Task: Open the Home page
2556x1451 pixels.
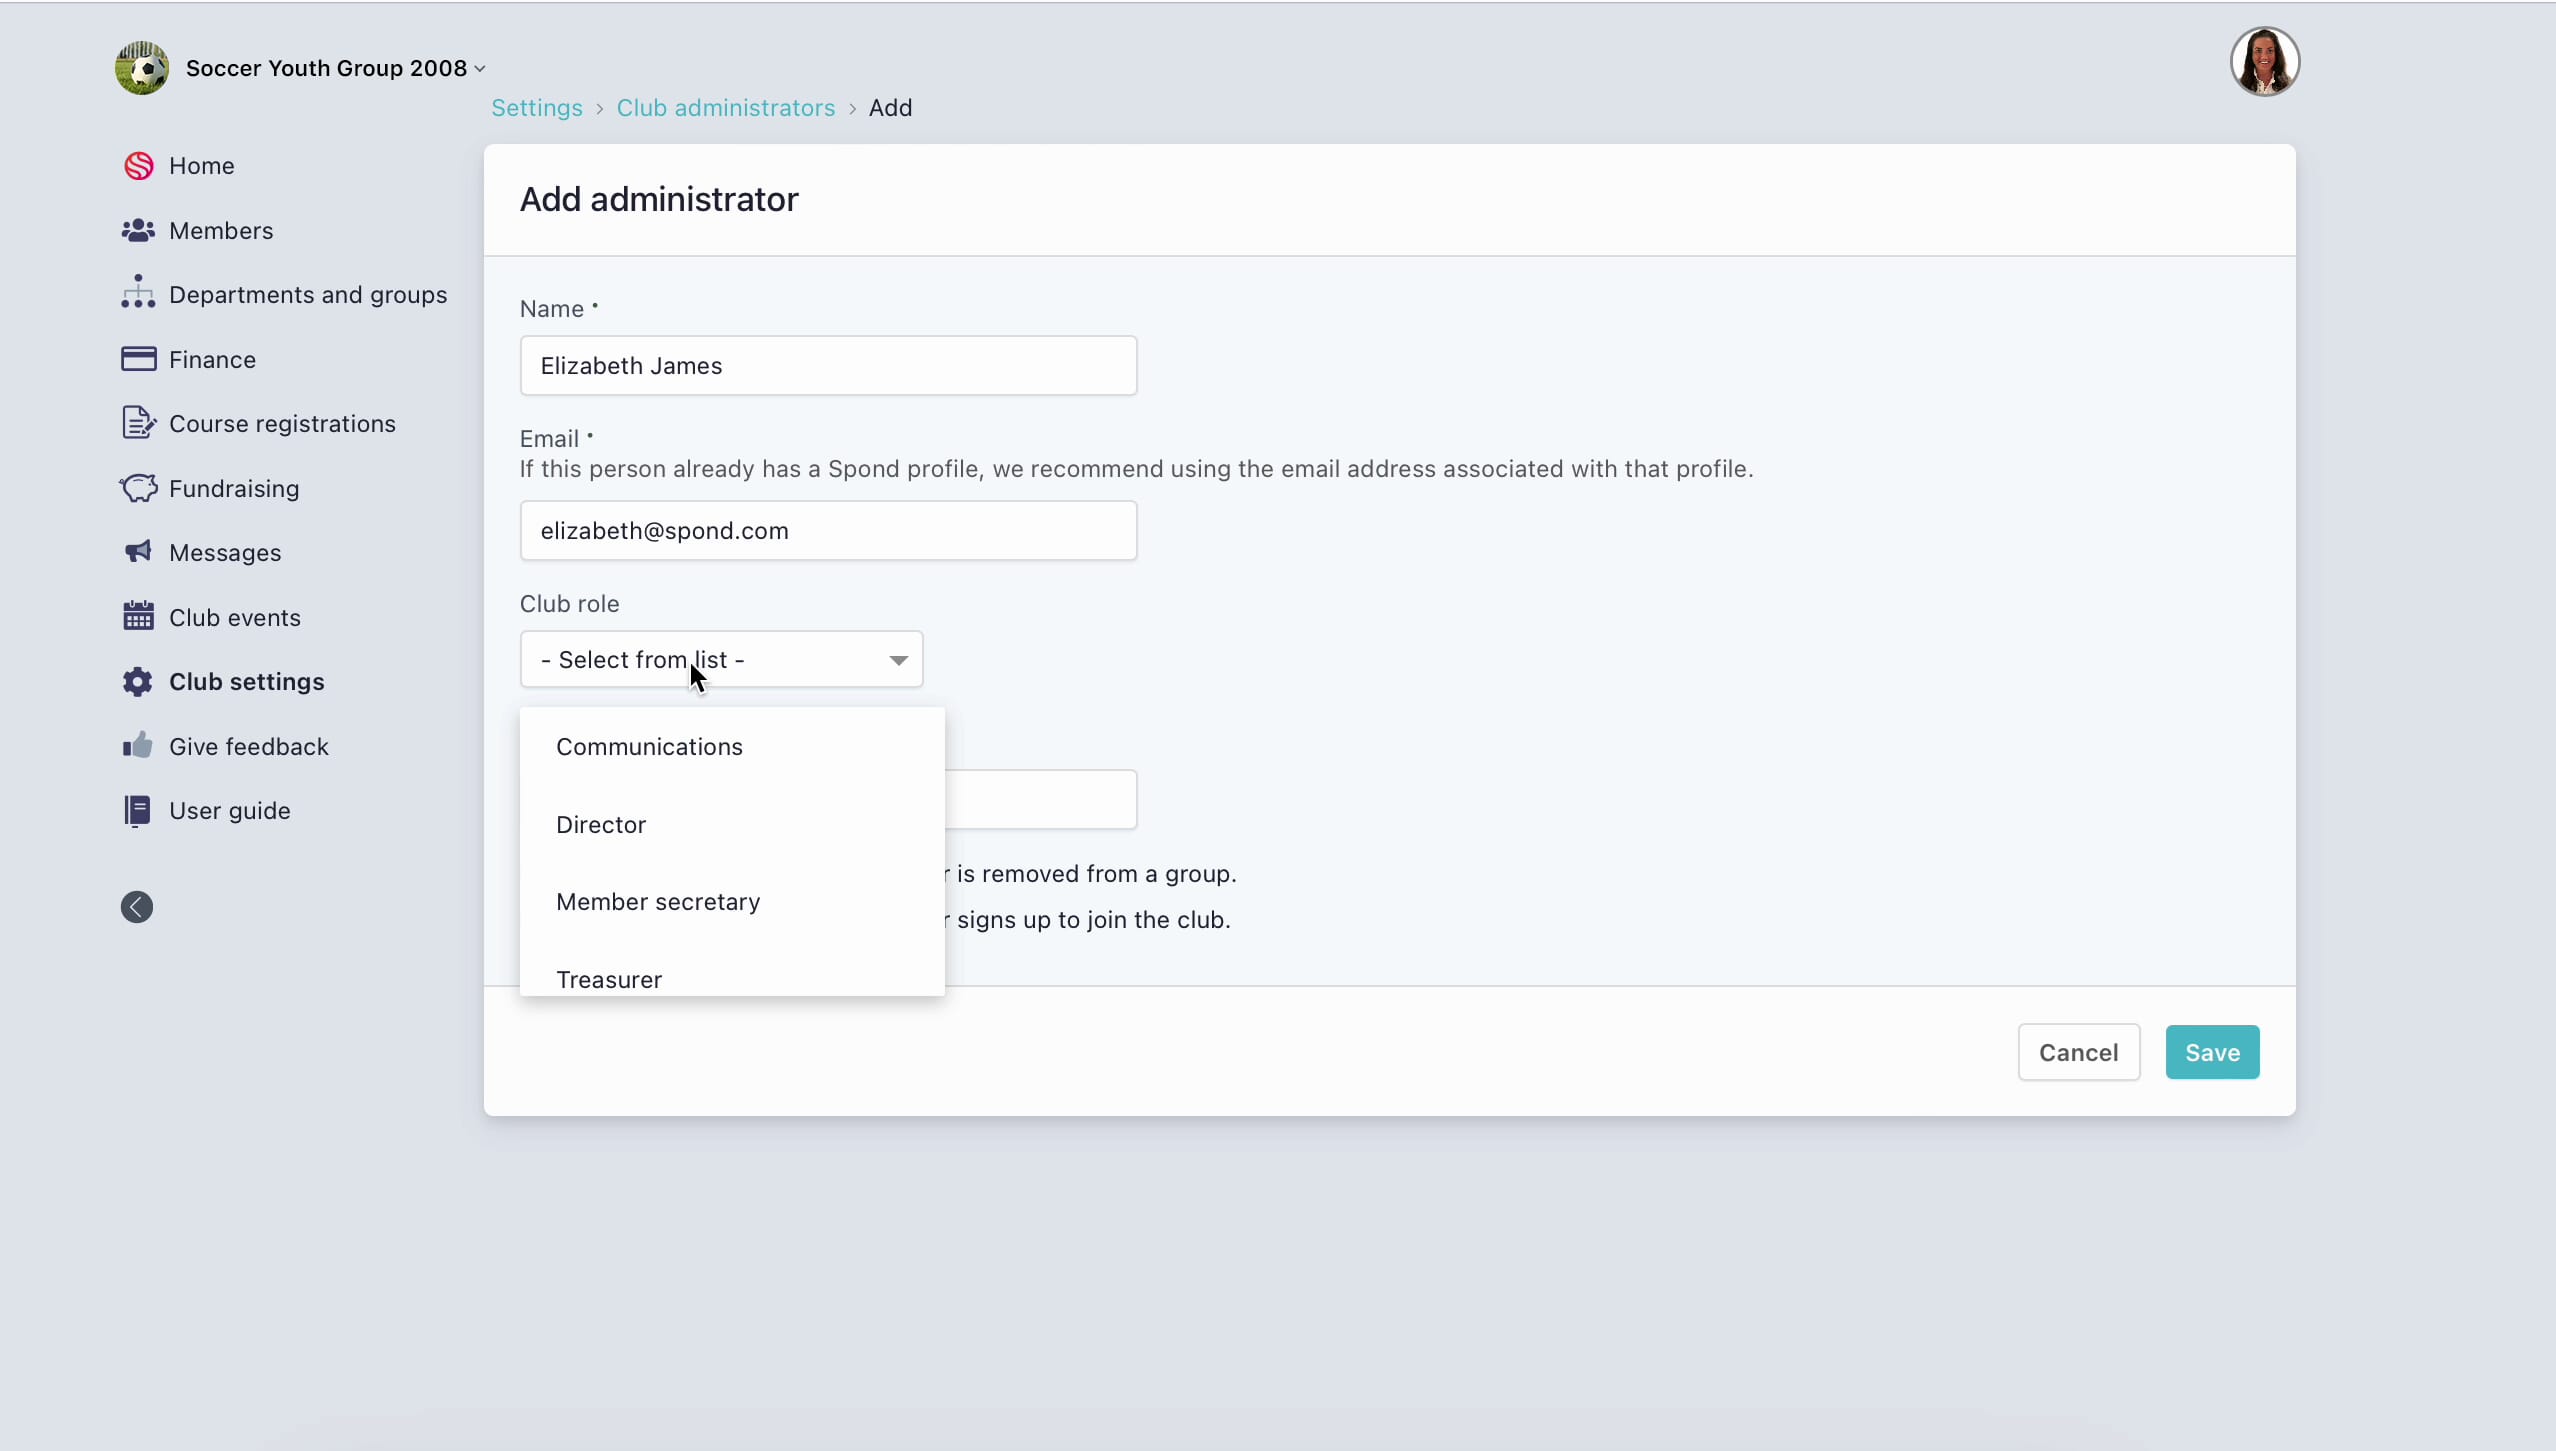Action: click(202, 165)
